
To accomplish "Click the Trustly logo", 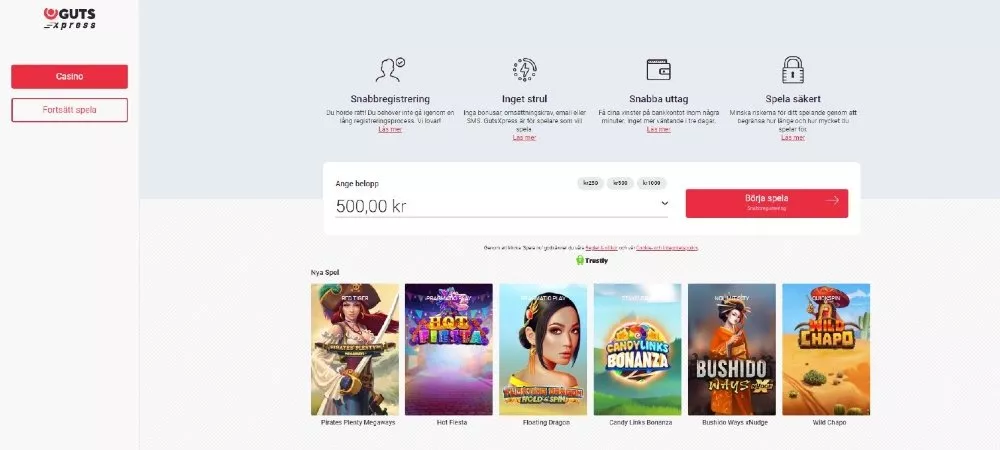I will (592, 260).
